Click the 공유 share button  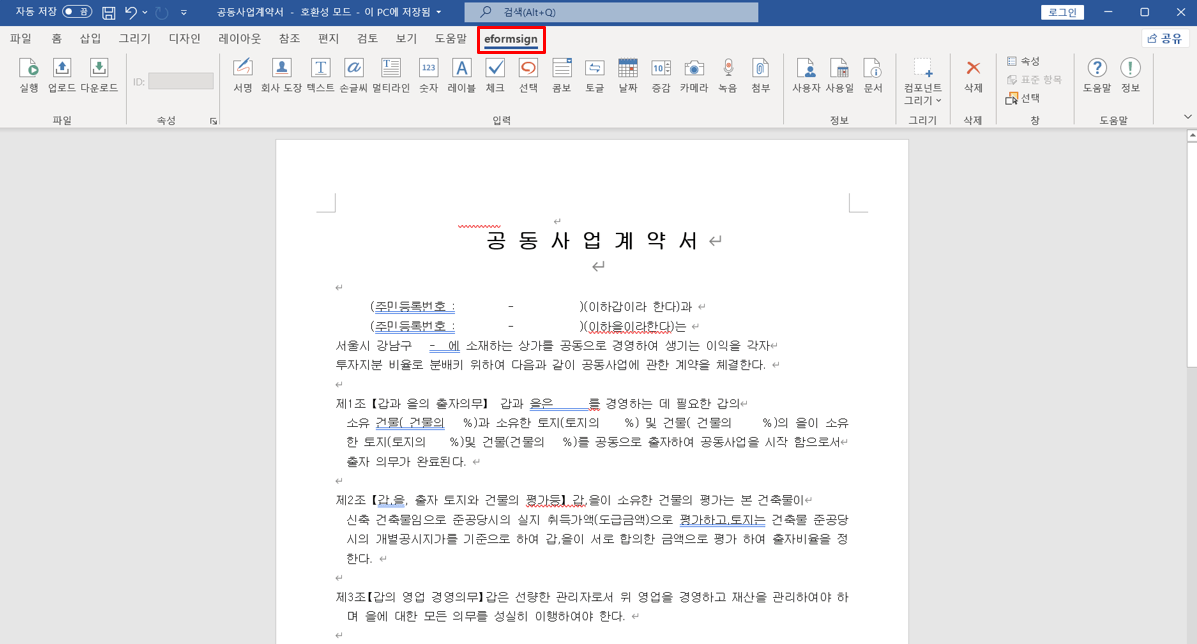1165,39
